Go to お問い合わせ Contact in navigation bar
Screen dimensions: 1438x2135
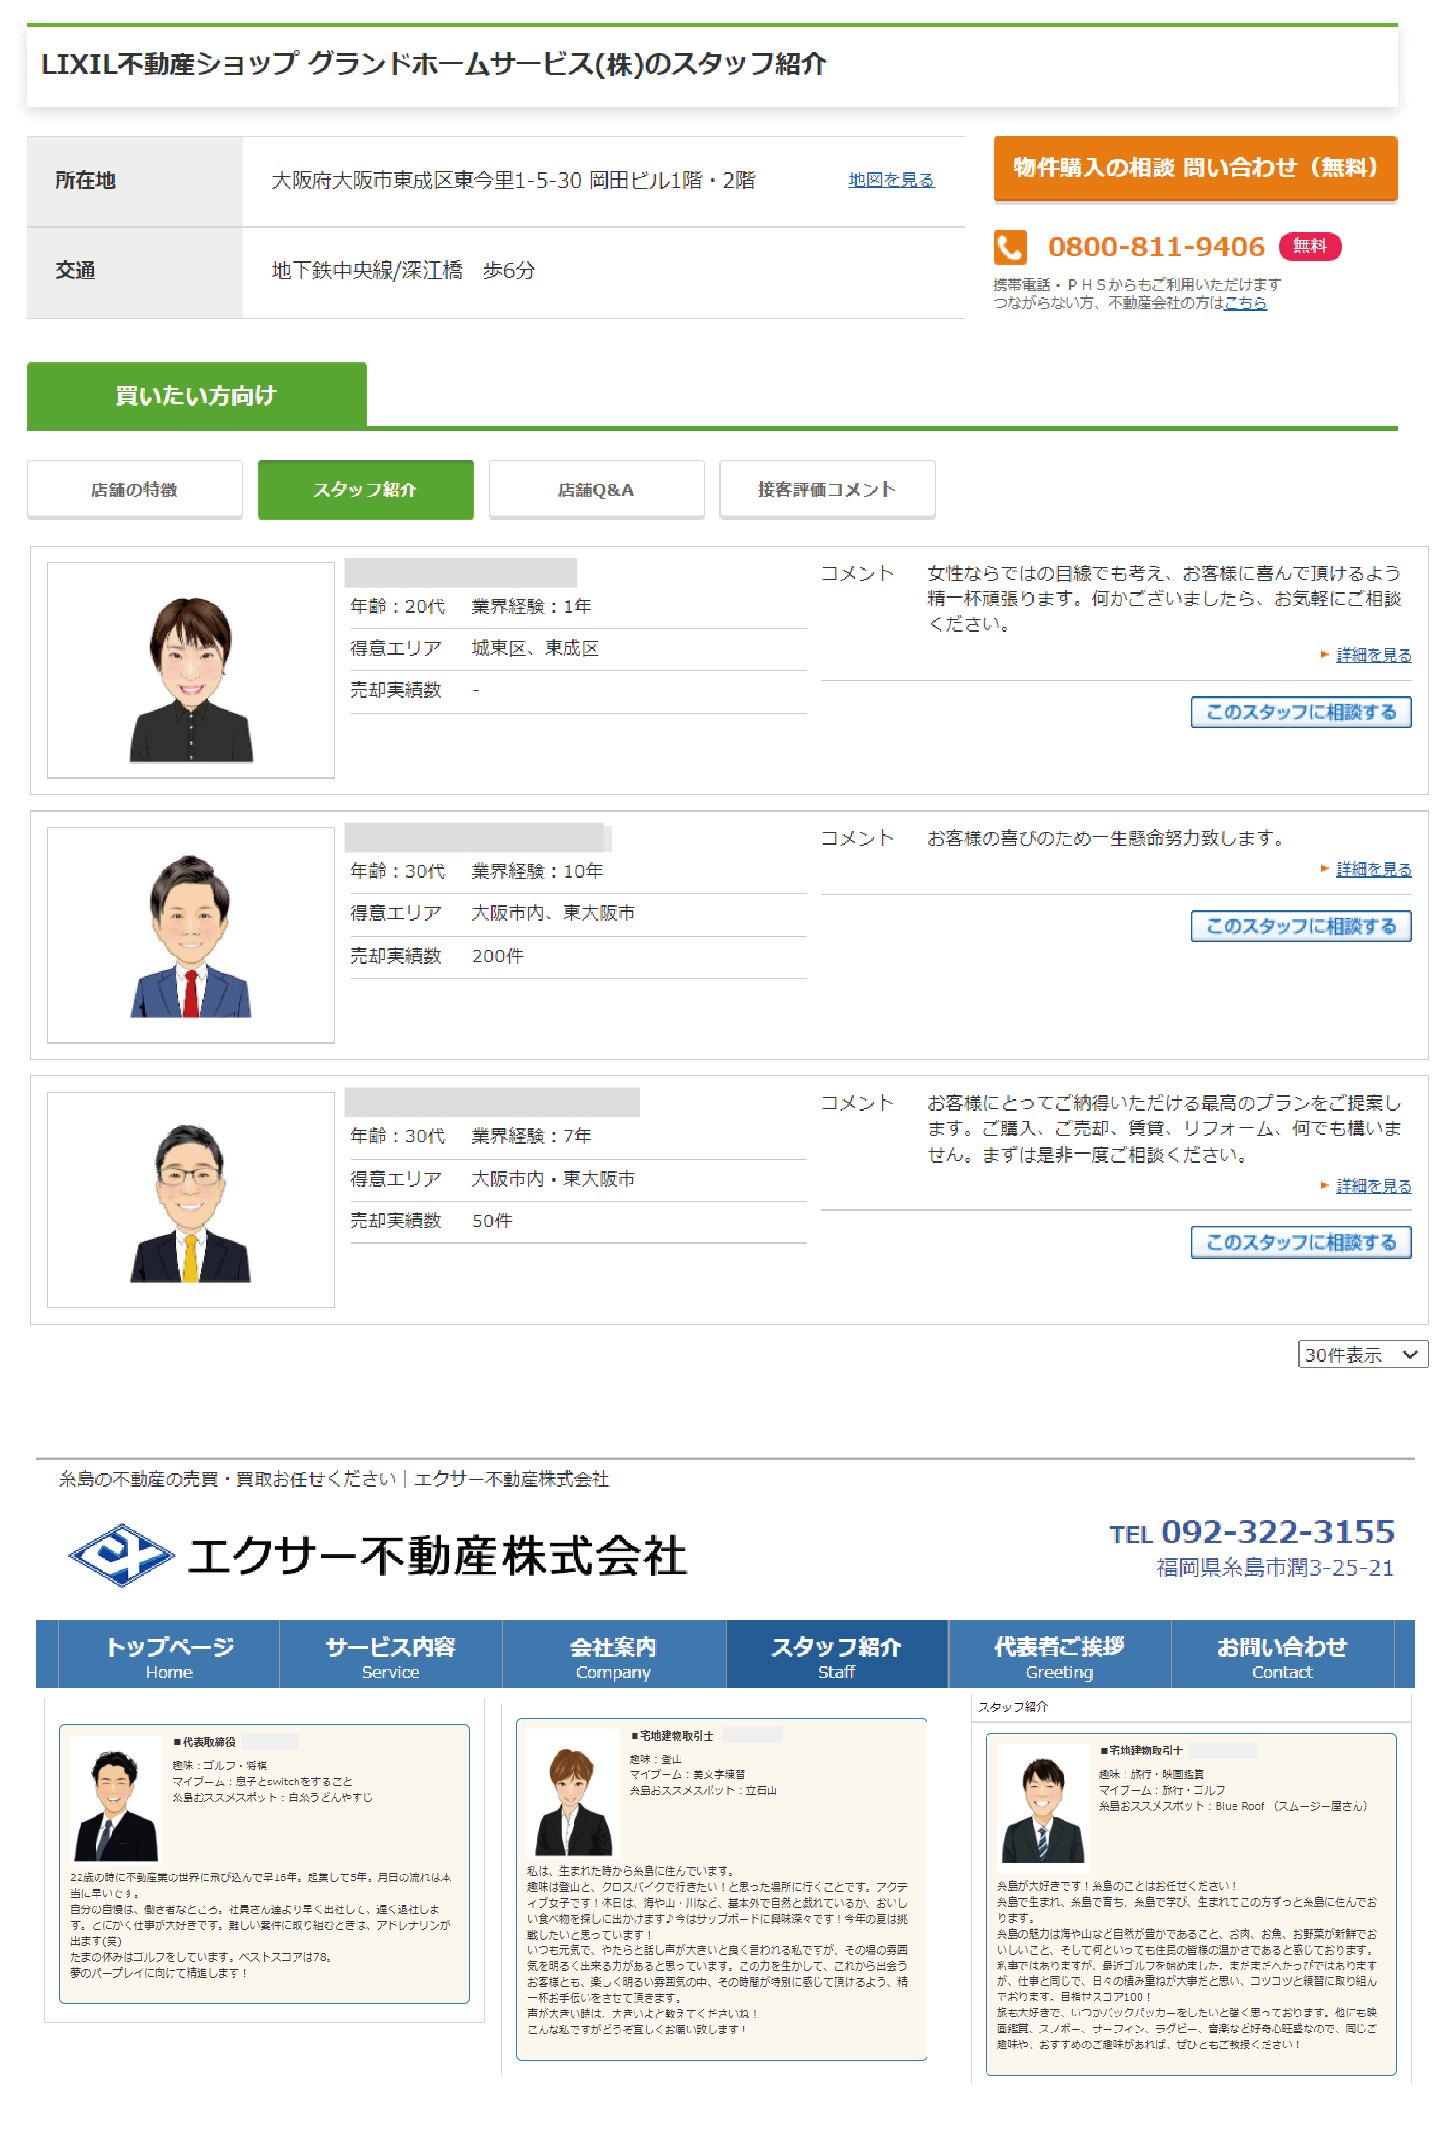point(1281,1655)
